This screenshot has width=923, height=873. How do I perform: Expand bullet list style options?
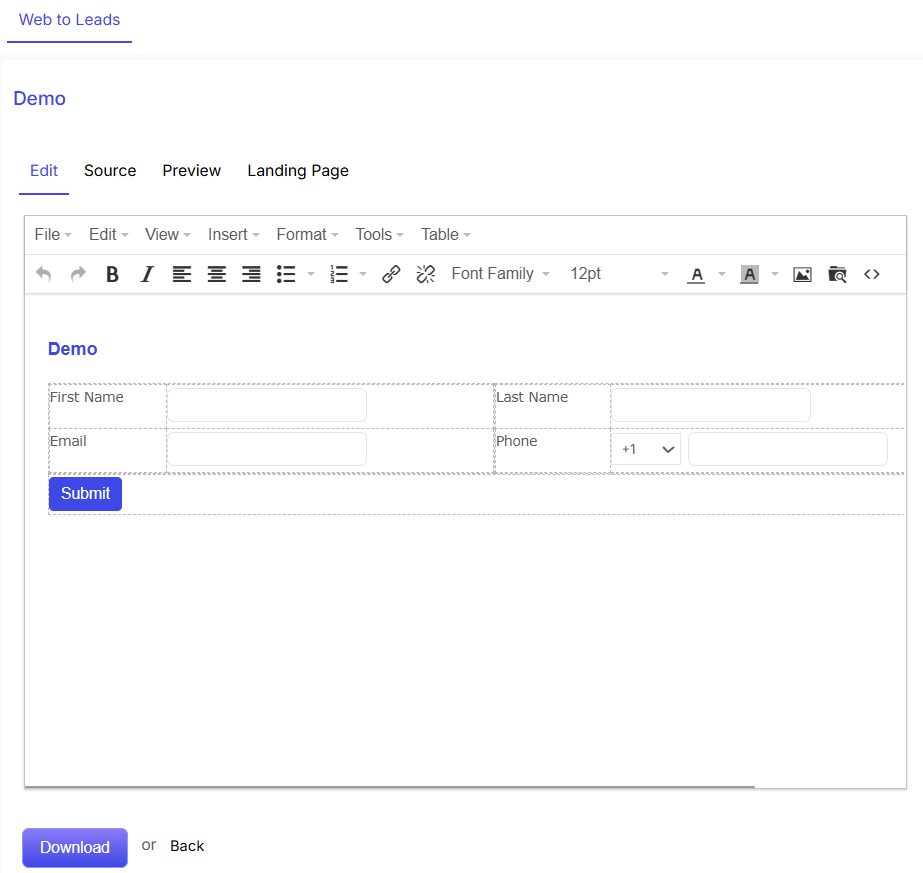(311, 274)
